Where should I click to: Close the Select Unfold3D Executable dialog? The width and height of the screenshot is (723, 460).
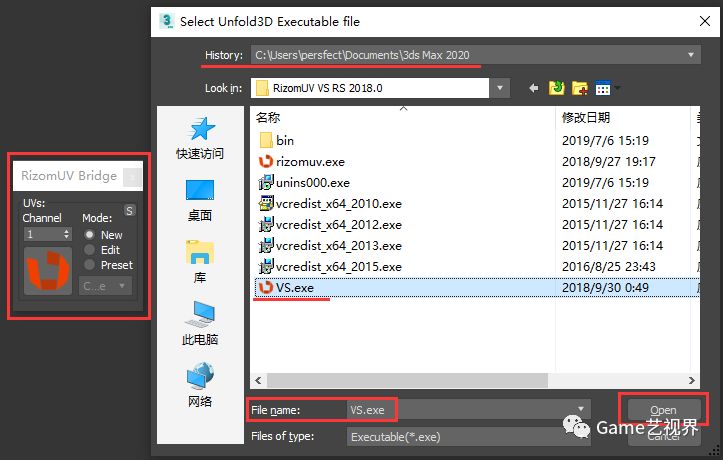704,21
